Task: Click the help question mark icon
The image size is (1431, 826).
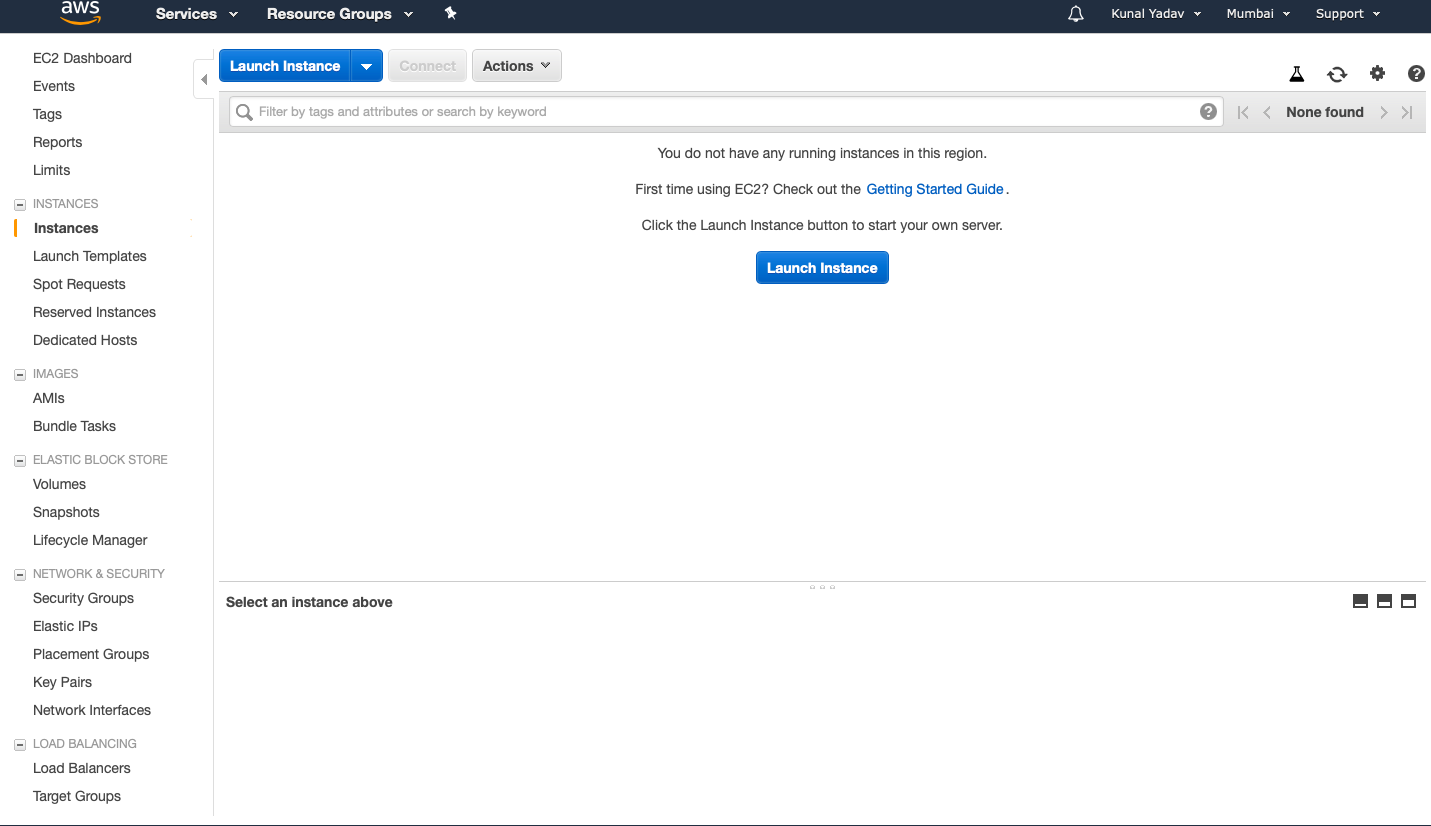Action: [1416, 73]
